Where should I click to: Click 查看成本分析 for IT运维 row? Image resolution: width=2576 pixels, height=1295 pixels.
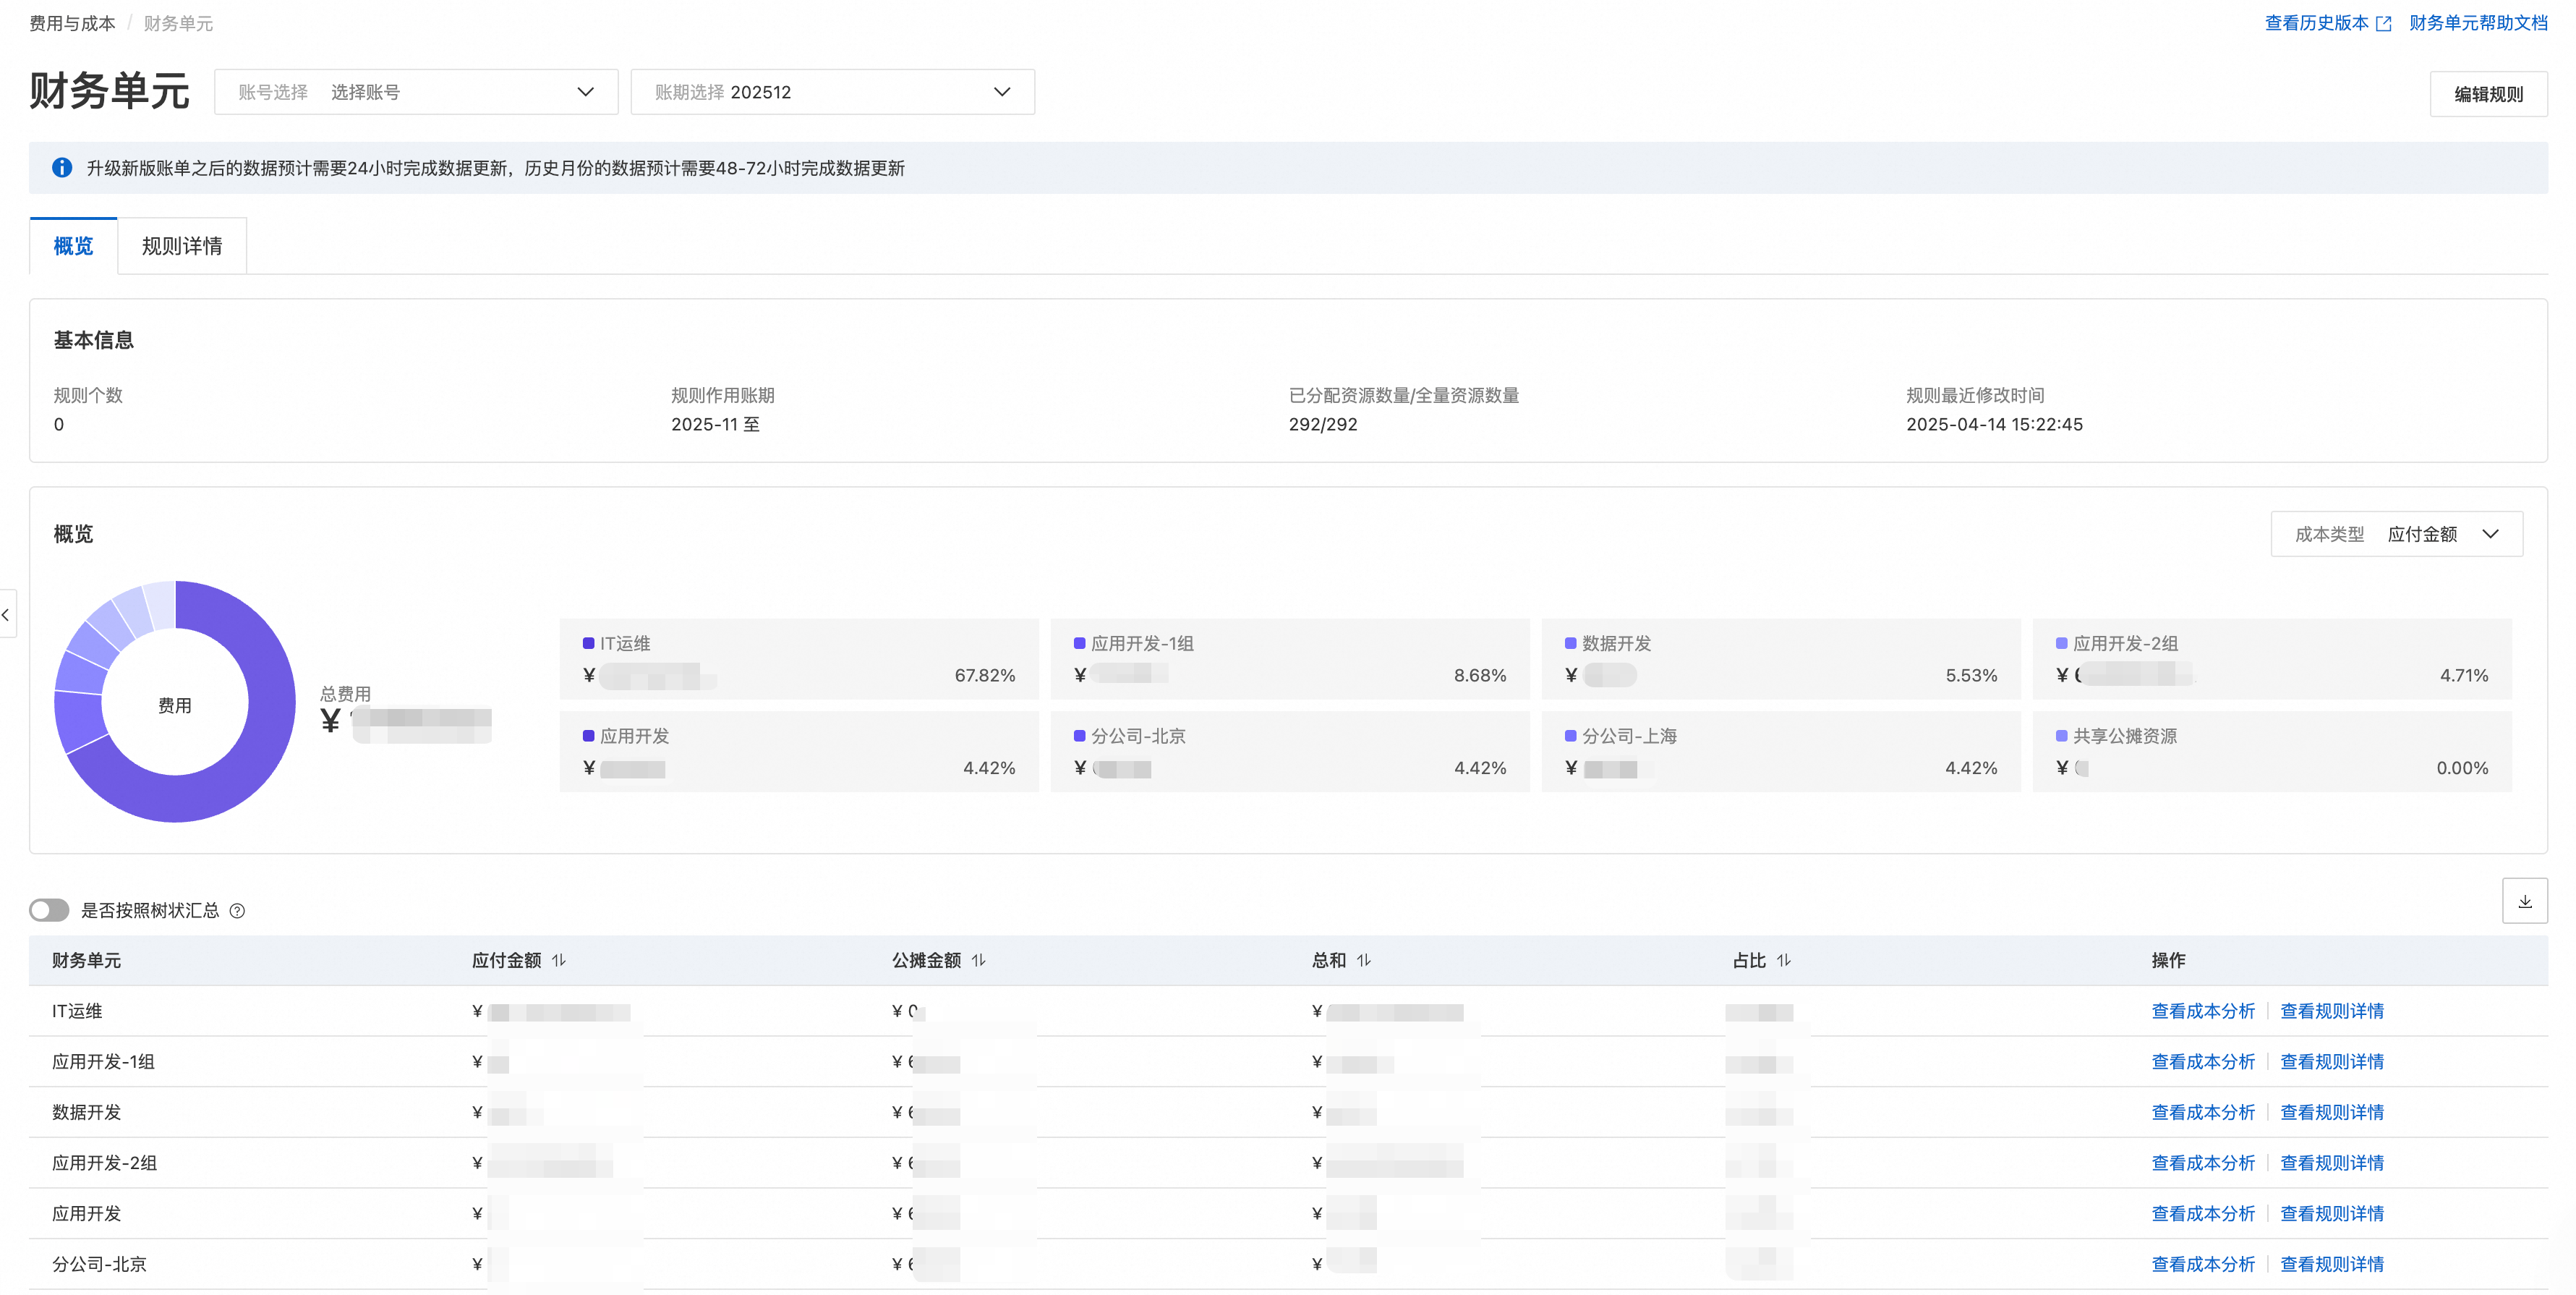(2203, 1011)
